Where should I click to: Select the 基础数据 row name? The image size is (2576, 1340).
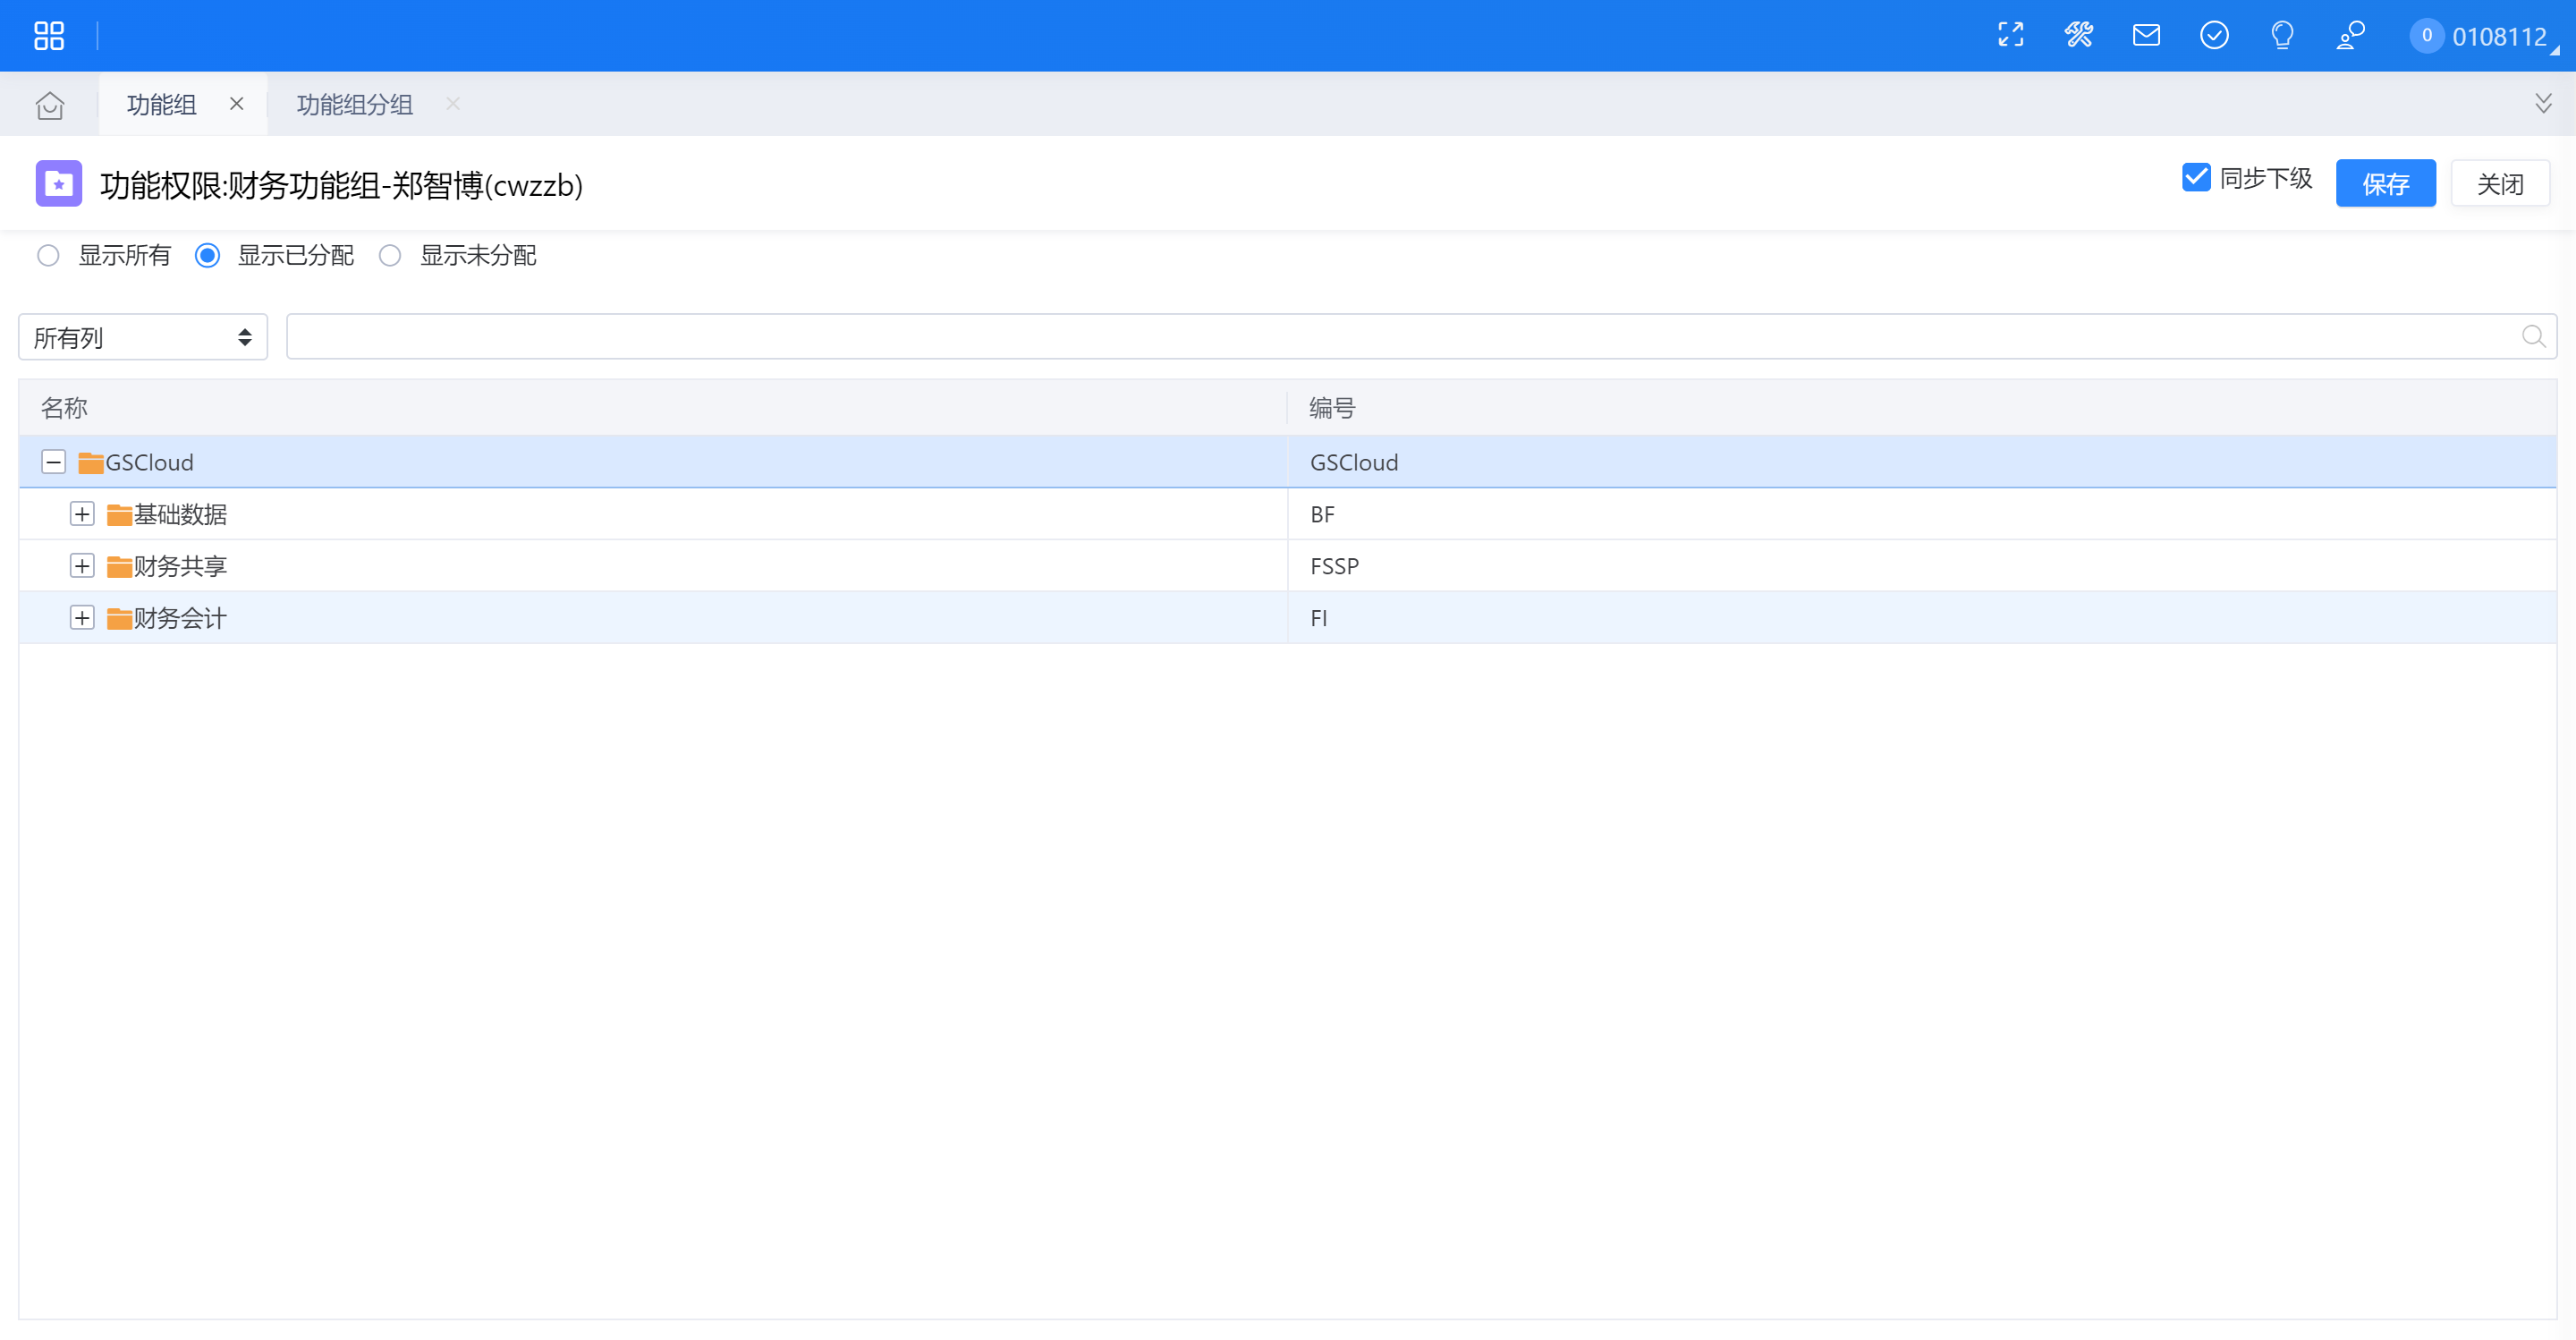coord(181,515)
